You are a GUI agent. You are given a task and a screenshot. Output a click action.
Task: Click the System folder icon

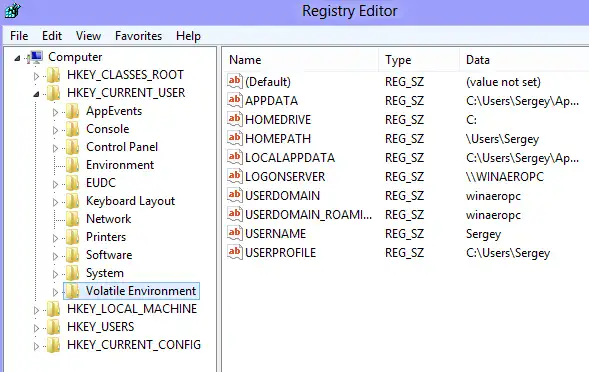point(72,273)
